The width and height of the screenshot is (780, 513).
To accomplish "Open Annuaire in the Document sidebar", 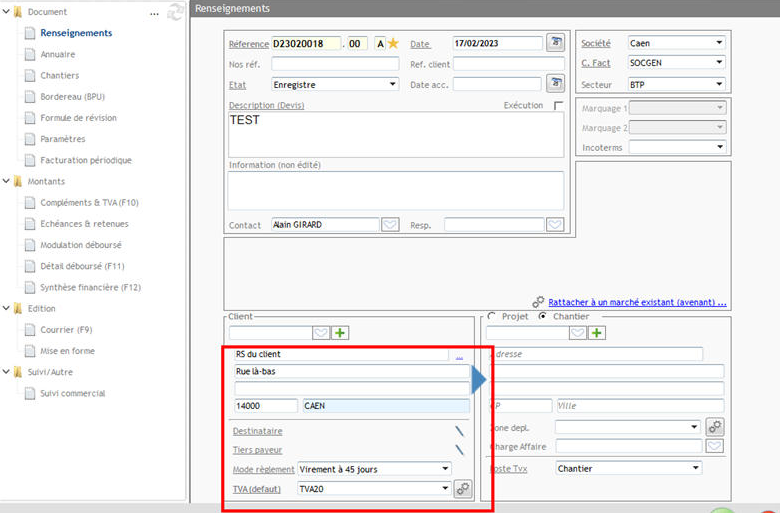I will (57, 54).
